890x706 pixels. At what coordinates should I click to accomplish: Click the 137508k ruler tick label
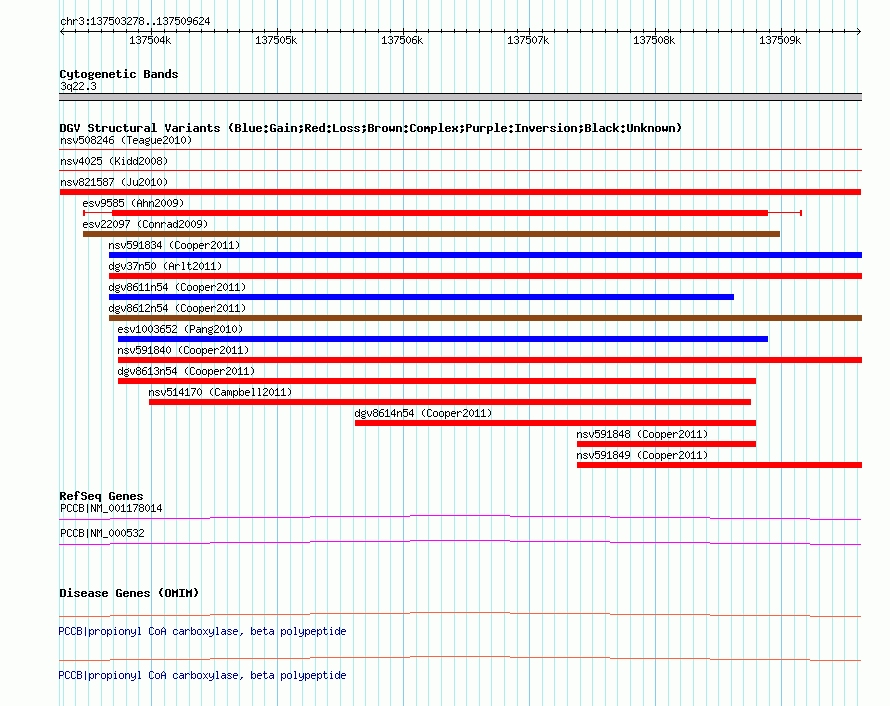tap(654, 41)
